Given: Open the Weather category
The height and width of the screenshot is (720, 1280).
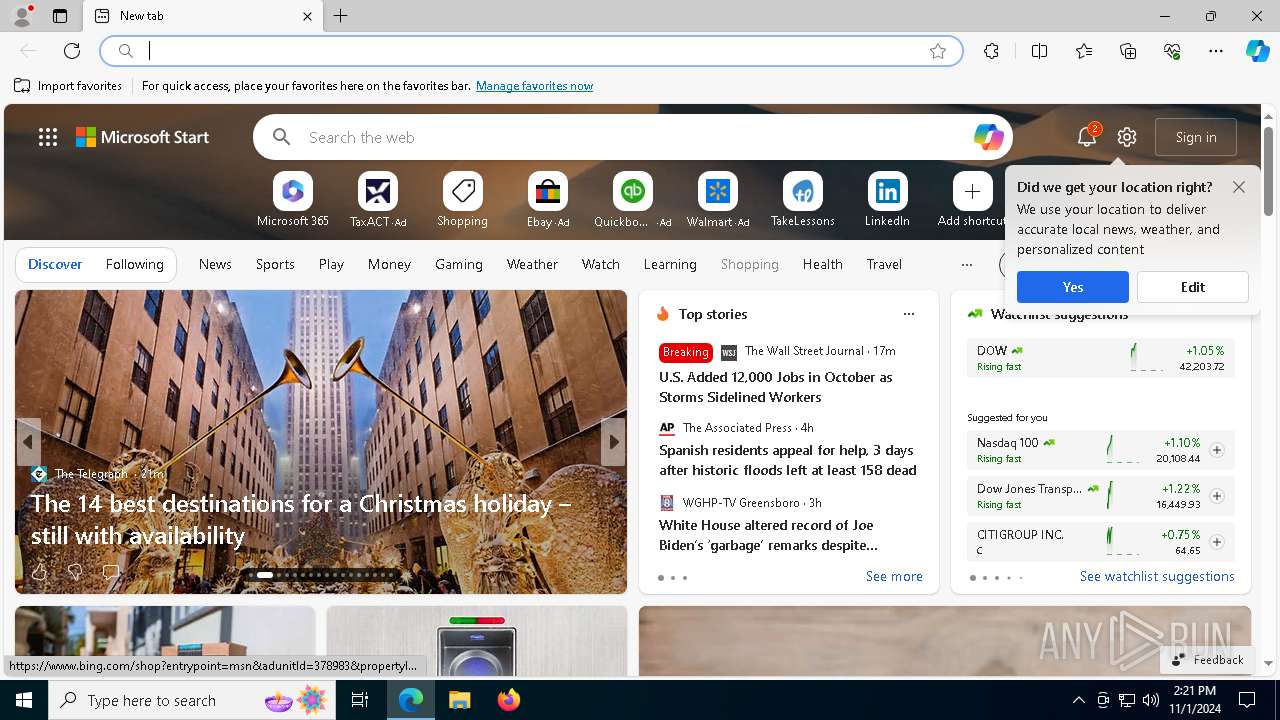Looking at the screenshot, I should (532, 265).
